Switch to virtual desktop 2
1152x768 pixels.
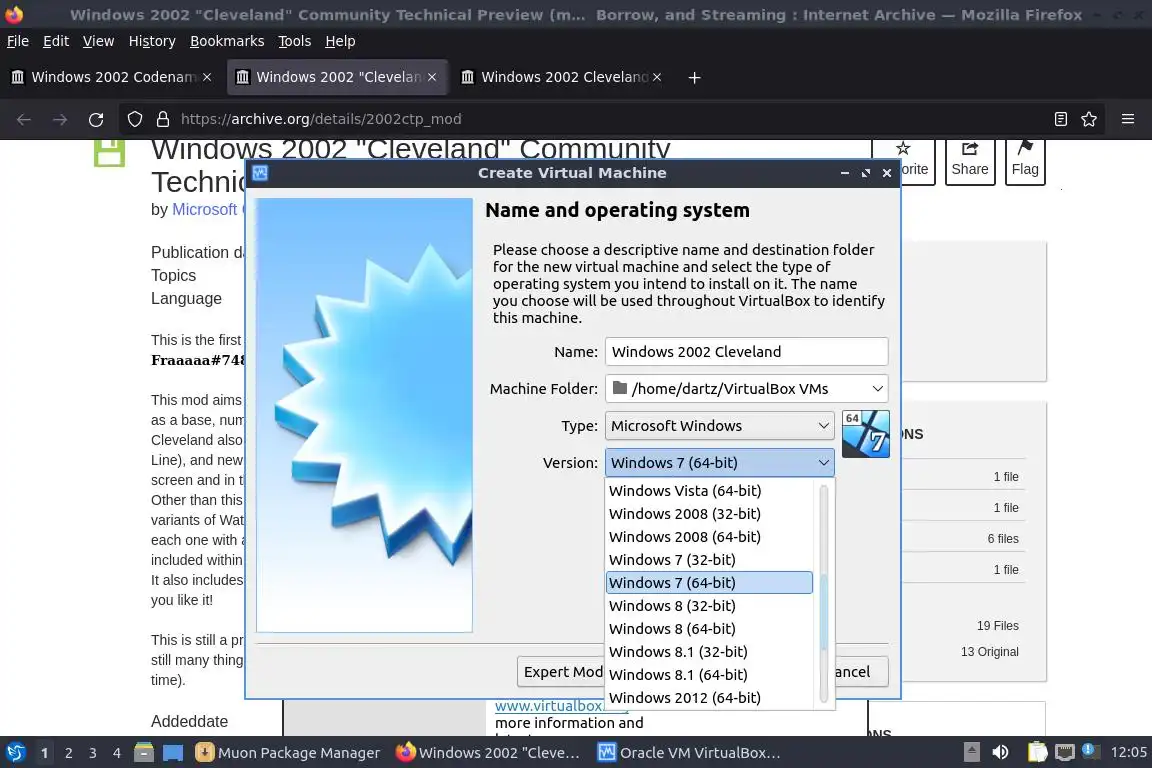[68, 753]
